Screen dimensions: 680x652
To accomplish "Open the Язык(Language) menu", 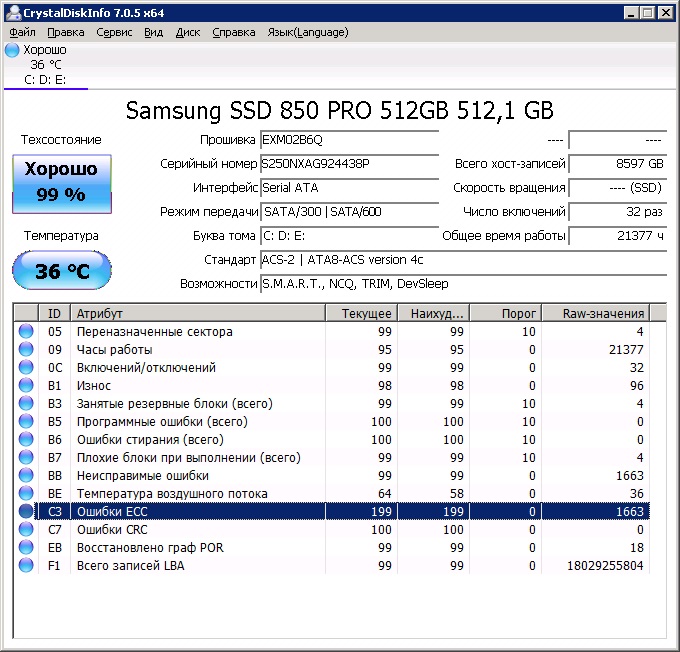I will pyautogui.click(x=308, y=33).
